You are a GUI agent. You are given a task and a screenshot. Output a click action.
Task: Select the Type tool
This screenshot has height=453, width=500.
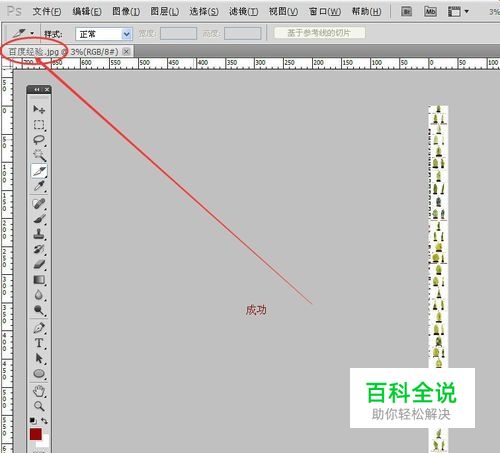tap(39, 343)
